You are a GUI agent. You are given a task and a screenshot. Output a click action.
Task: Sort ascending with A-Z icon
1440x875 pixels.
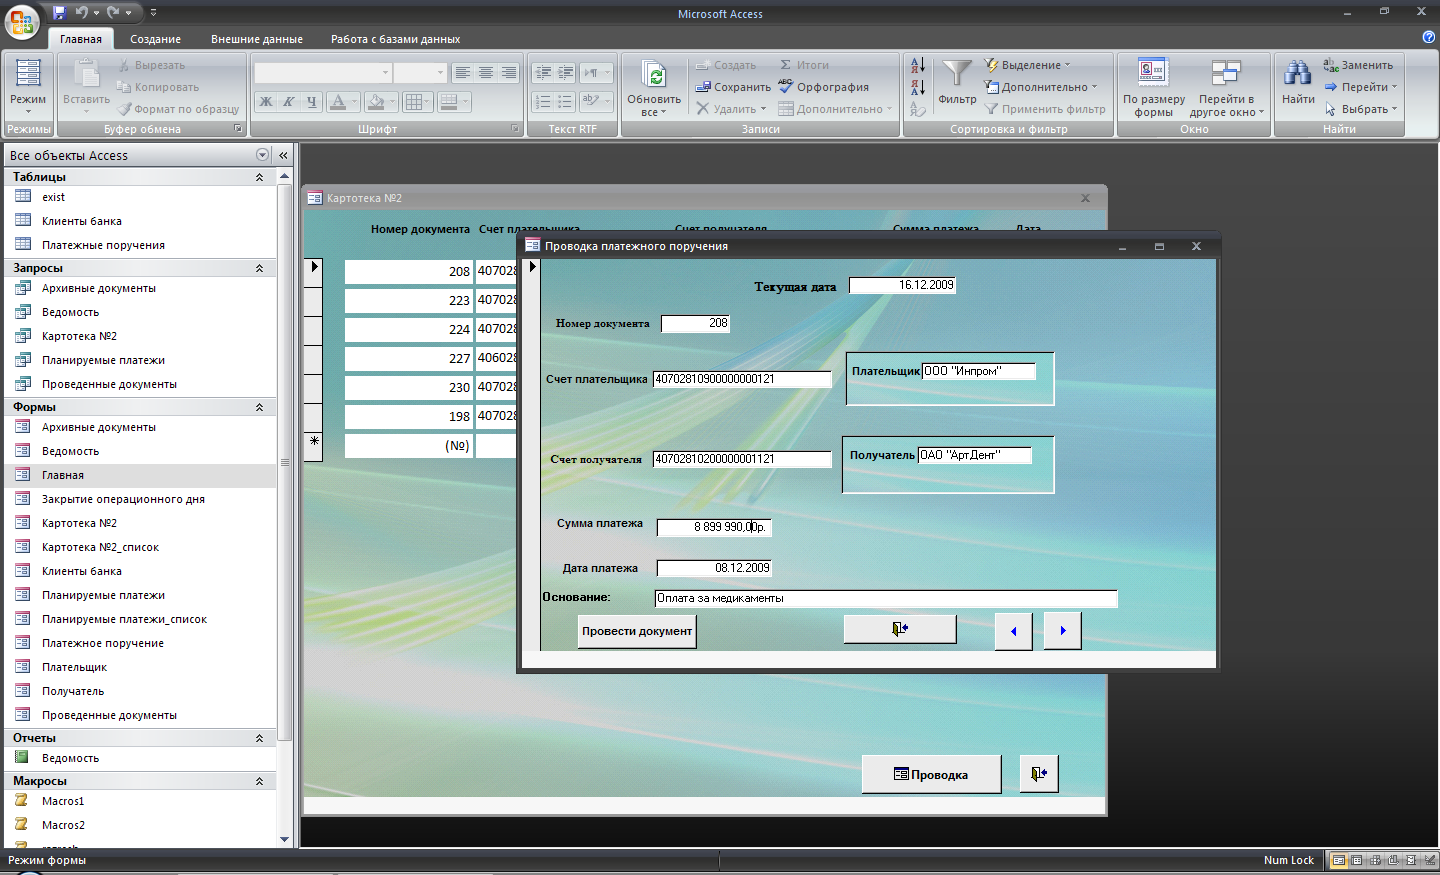(x=918, y=65)
